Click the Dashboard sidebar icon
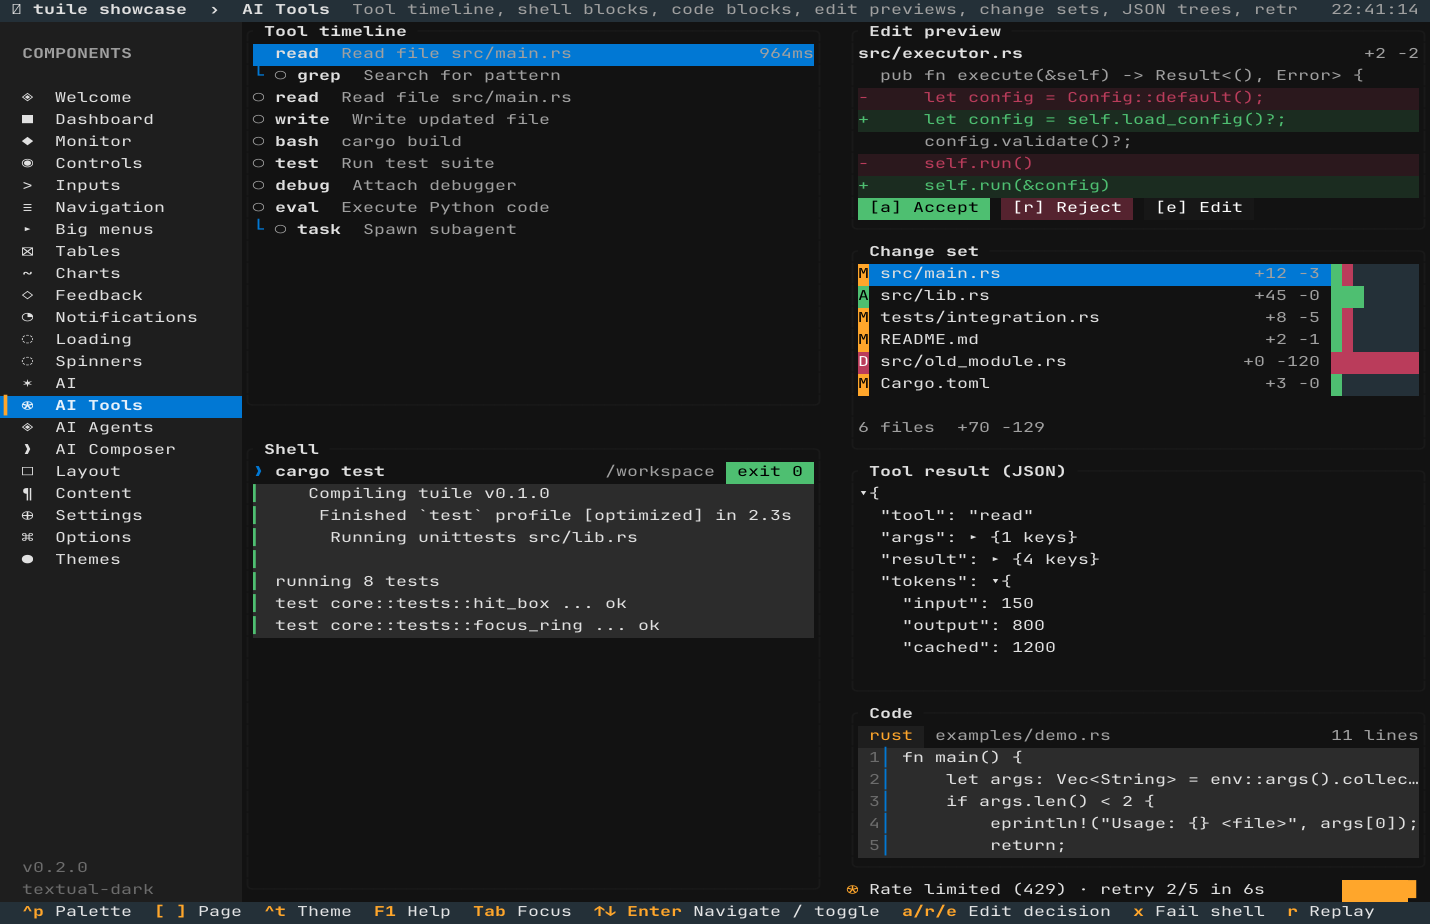Screen dimensions: 1430x924 point(27,119)
